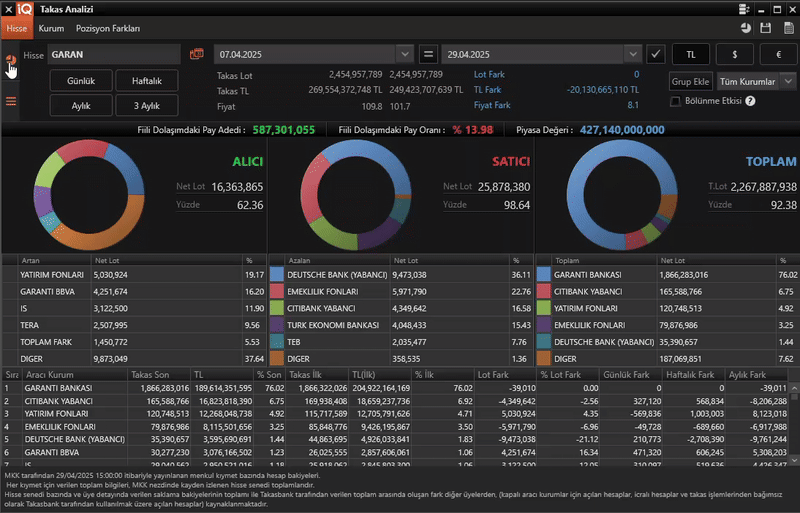Click the TOPLAM donut chart
This screenshot has width=800, height=513.
[622, 195]
